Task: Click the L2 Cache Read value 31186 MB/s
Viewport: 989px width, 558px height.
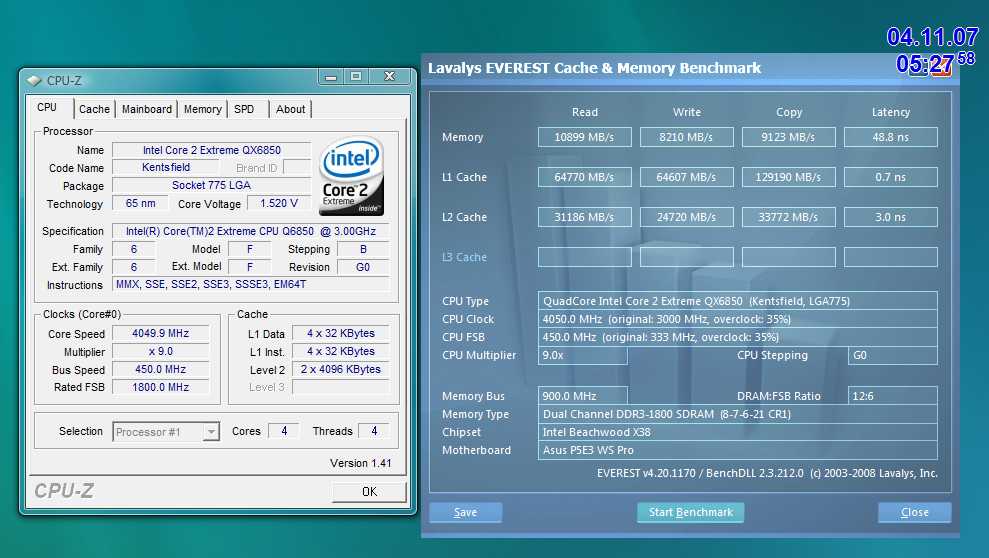Action: point(584,217)
